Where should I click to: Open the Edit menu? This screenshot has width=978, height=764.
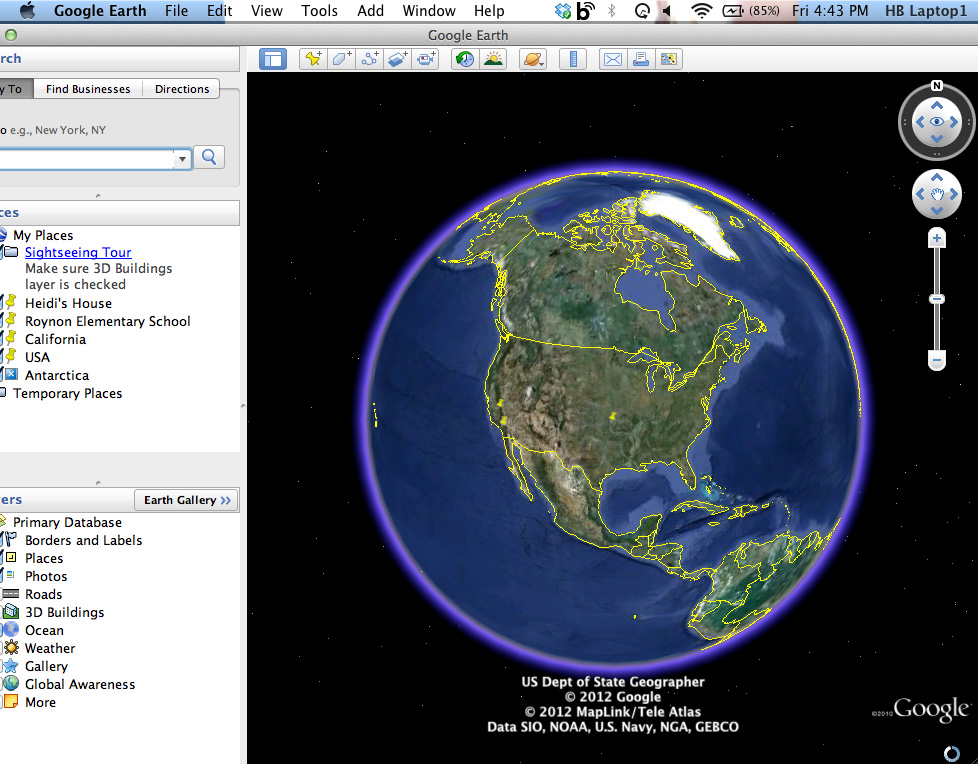(220, 11)
